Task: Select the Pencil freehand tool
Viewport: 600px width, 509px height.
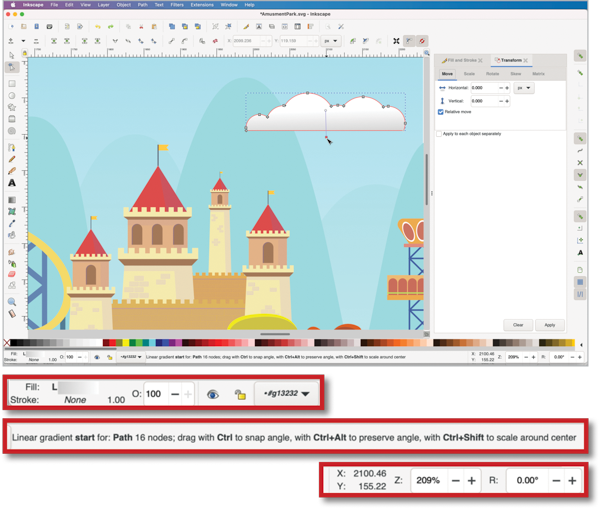Action: point(12,159)
